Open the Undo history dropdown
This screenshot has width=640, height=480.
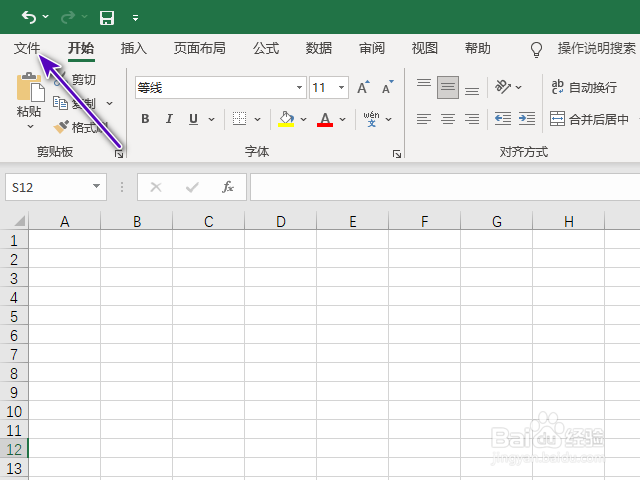click(46, 17)
